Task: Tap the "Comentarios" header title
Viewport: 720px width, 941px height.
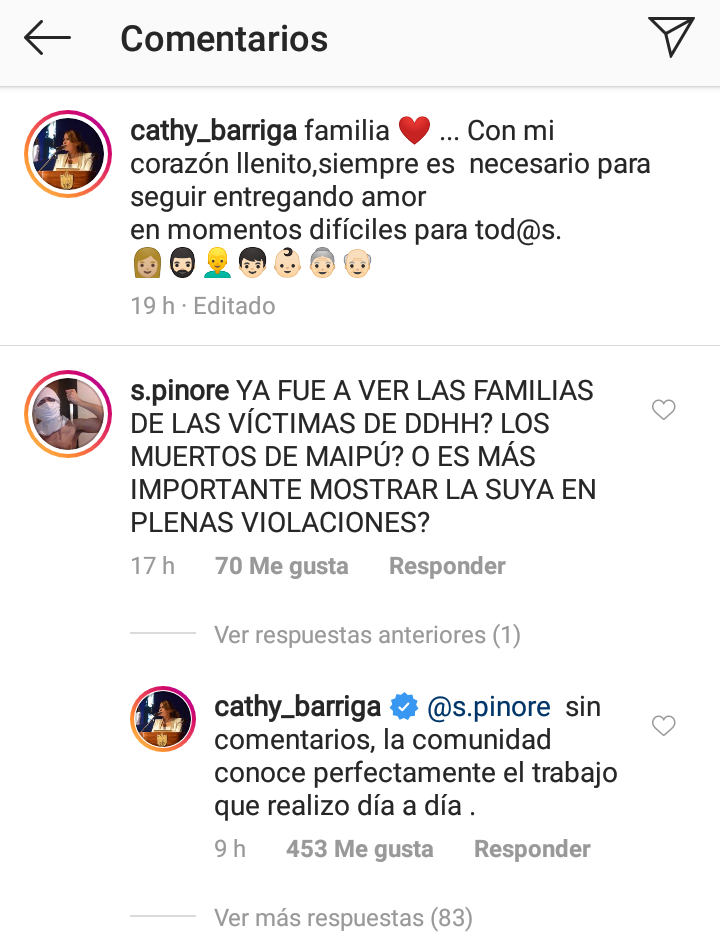Action: coord(224,39)
